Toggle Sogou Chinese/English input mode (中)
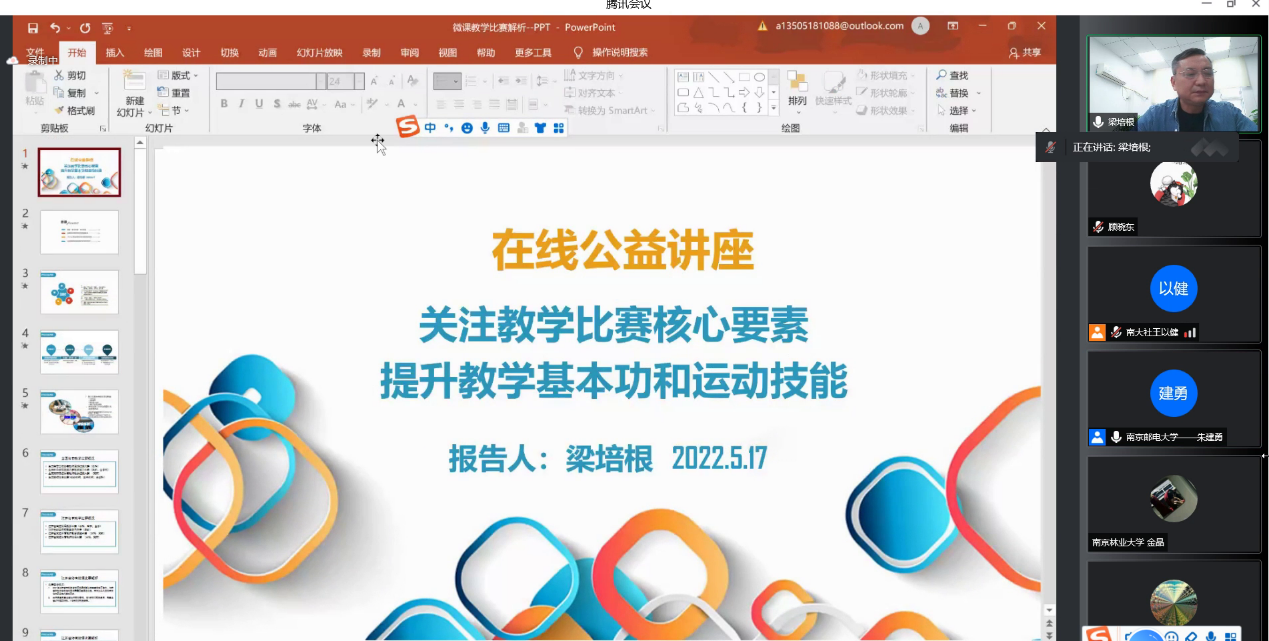Image resolution: width=1269 pixels, height=641 pixels. [x=430, y=128]
